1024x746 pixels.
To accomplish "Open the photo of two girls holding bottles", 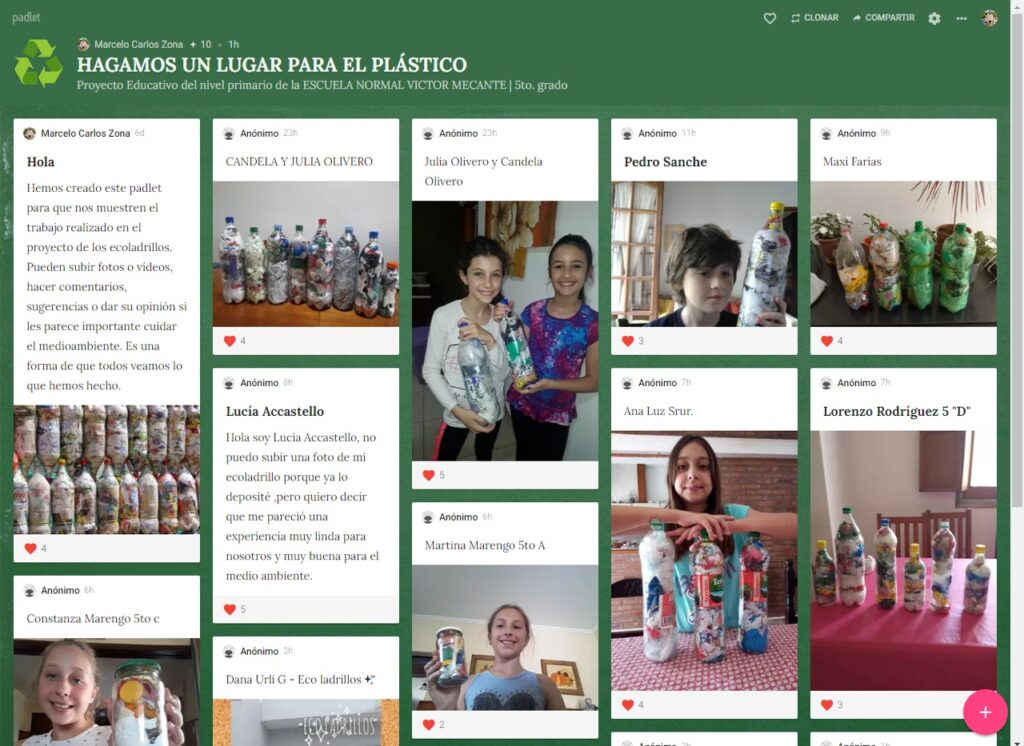I will coord(505,331).
